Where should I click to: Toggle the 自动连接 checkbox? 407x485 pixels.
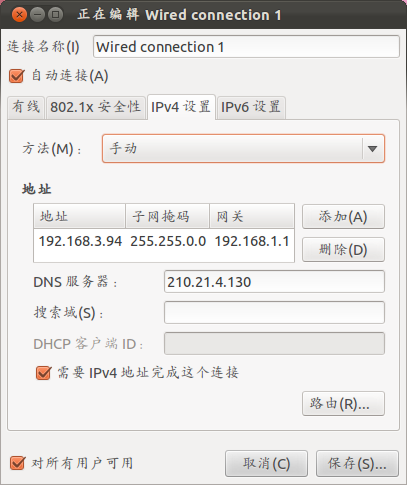(17, 76)
